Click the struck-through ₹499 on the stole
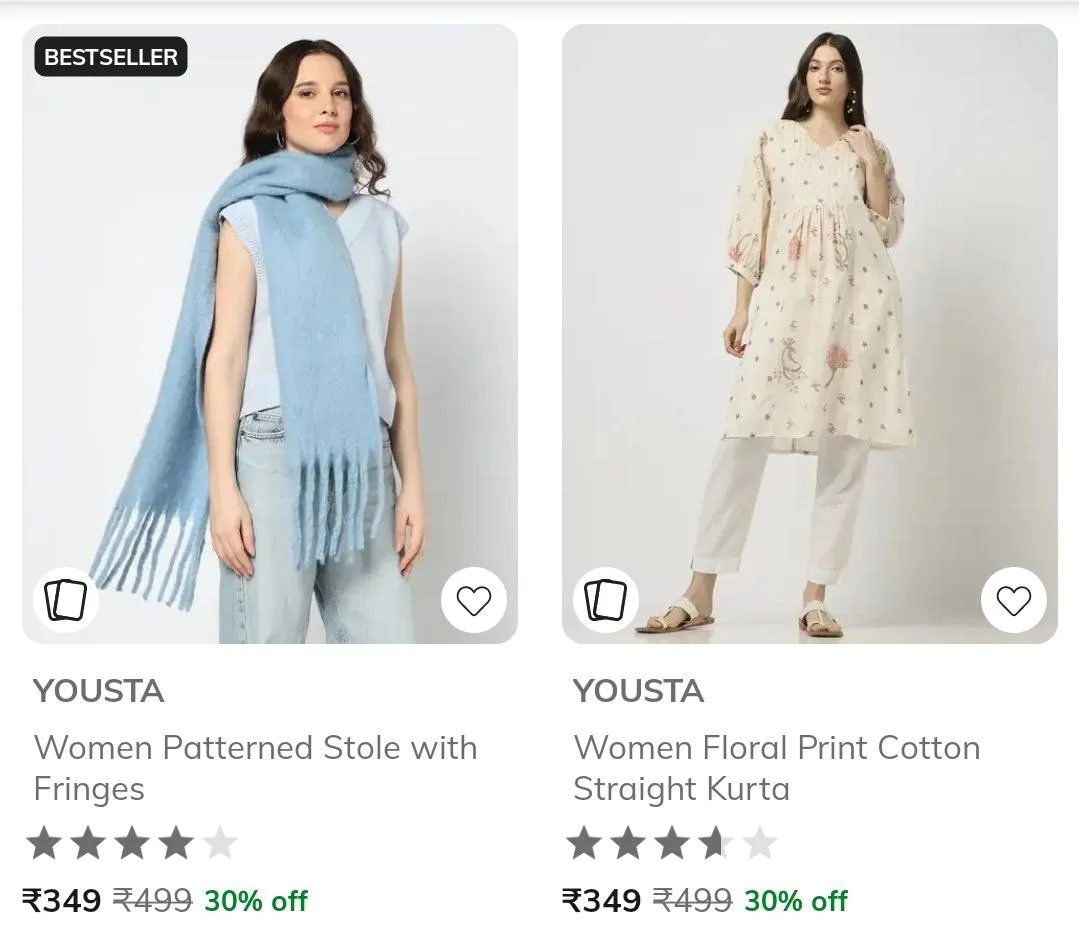Viewport: 1079px width, 934px height. pos(152,900)
